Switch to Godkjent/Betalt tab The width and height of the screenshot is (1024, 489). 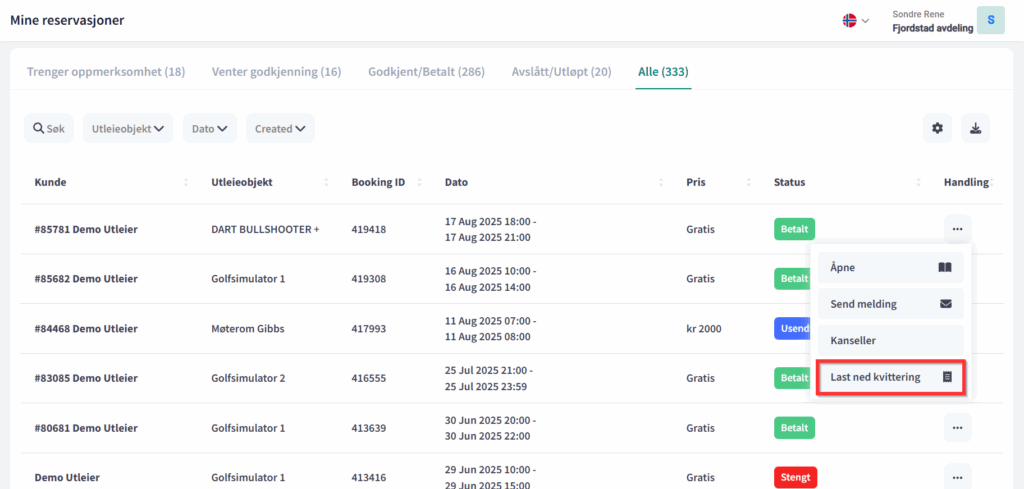tap(426, 72)
